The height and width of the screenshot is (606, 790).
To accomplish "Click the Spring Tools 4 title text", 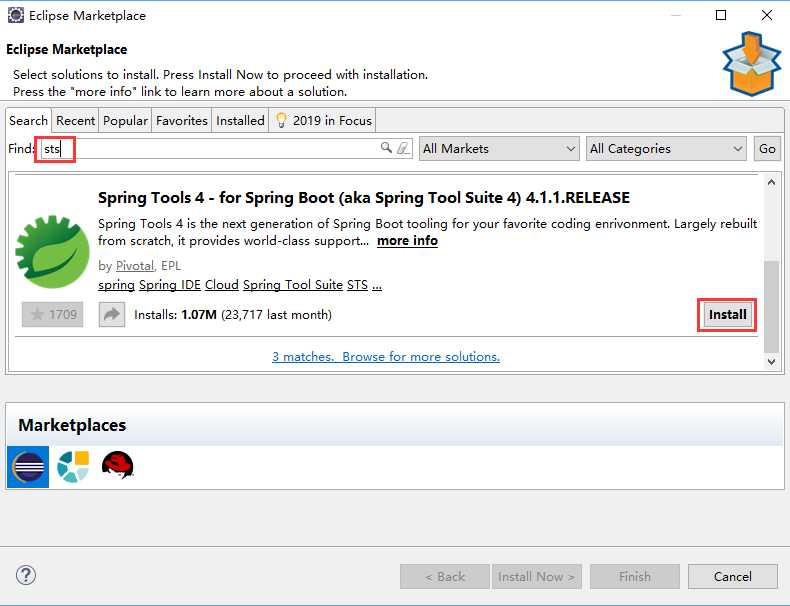I will pyautogui.click(x=363, y=197).
